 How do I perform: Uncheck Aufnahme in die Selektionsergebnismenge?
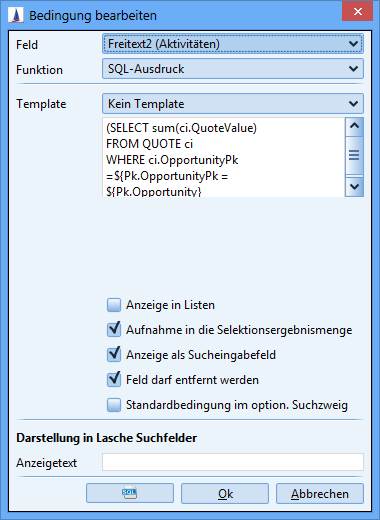114,330
